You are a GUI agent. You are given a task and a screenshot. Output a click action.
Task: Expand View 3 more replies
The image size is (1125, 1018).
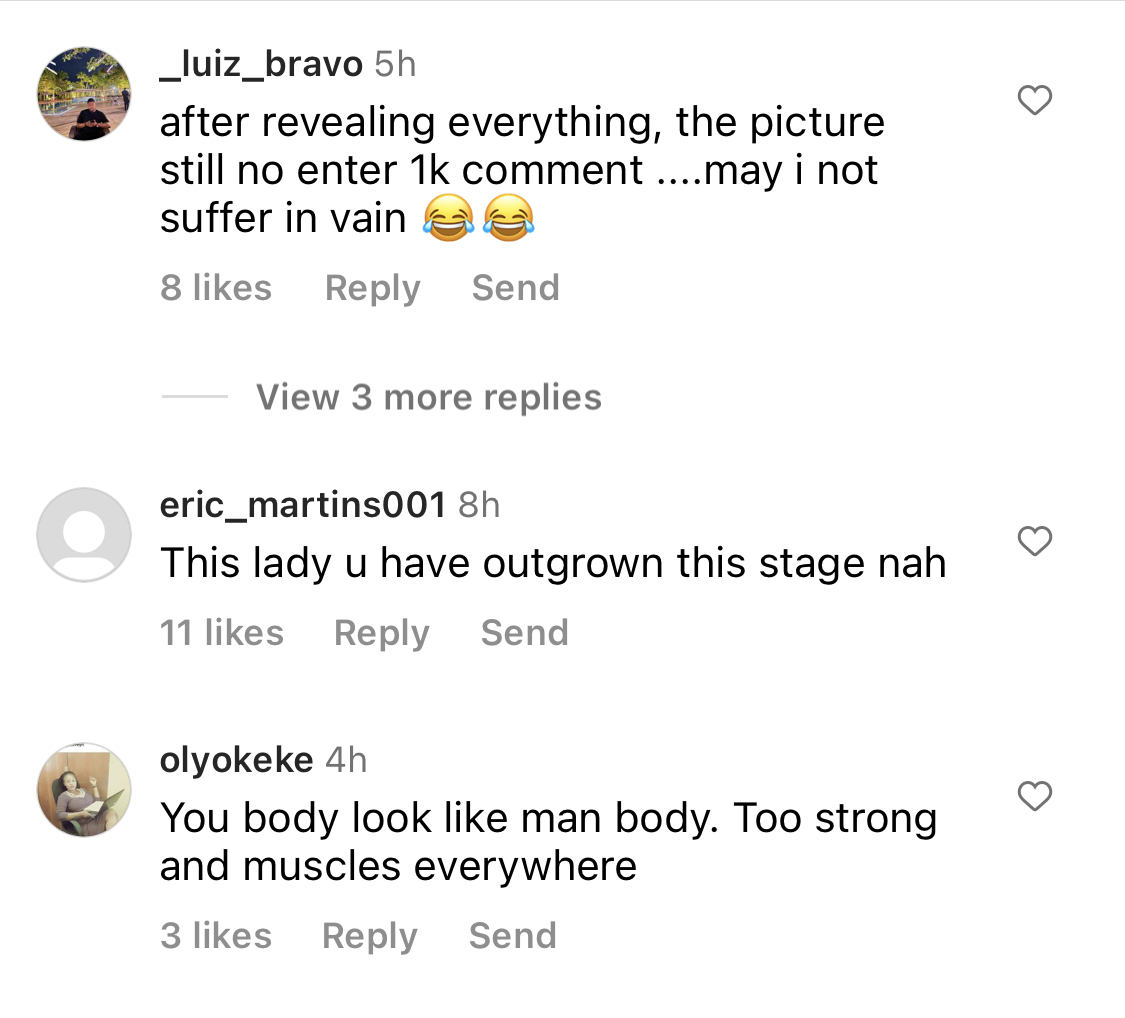pos(428,397)
